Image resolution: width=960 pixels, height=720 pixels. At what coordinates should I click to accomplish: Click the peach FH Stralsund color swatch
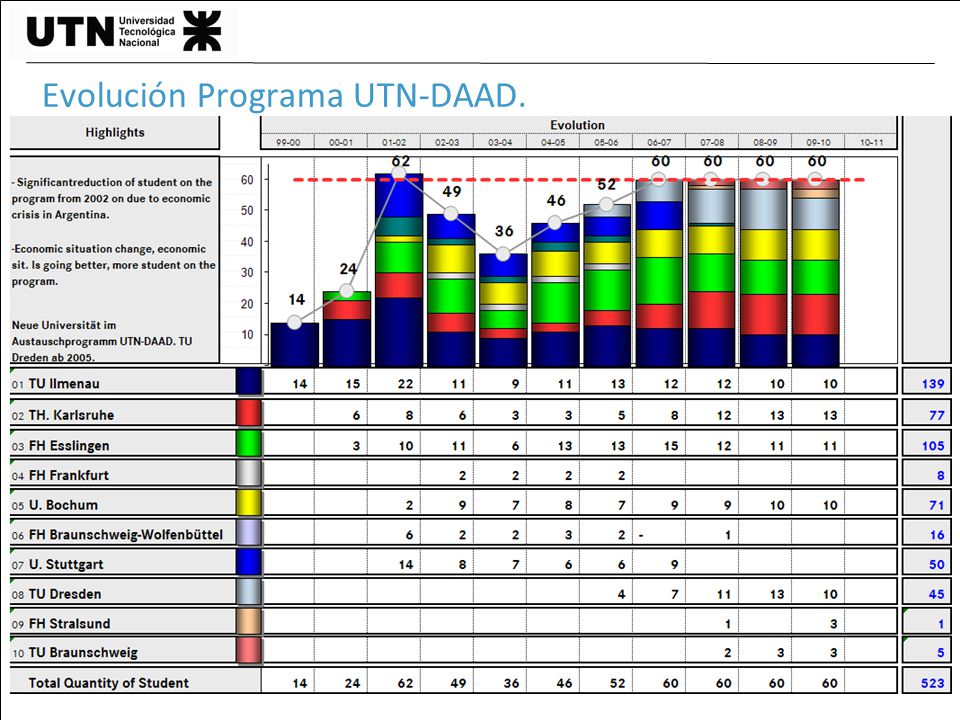point(249,622)
